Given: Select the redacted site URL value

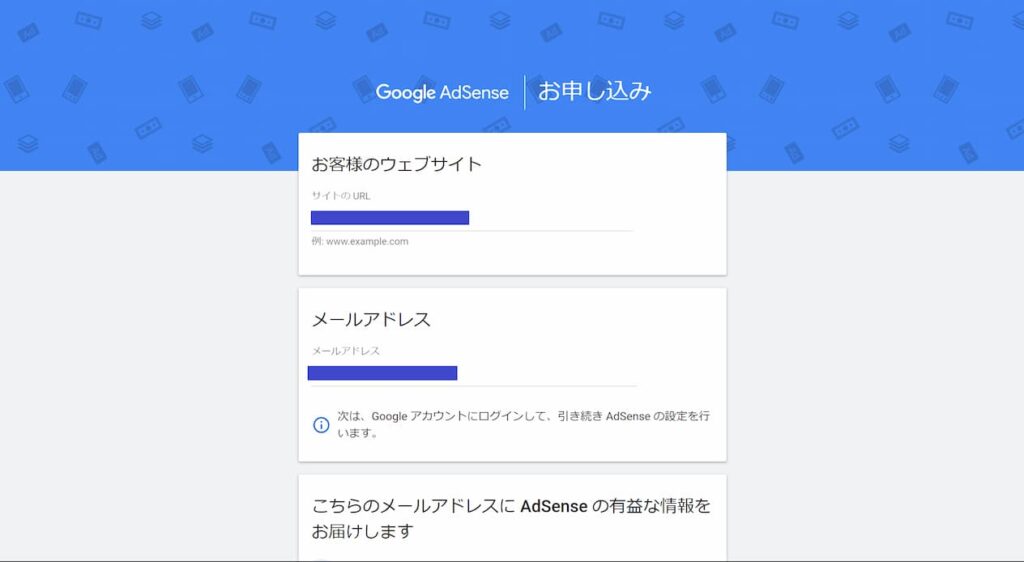Looking at the screenshot, I should point(390,218).
